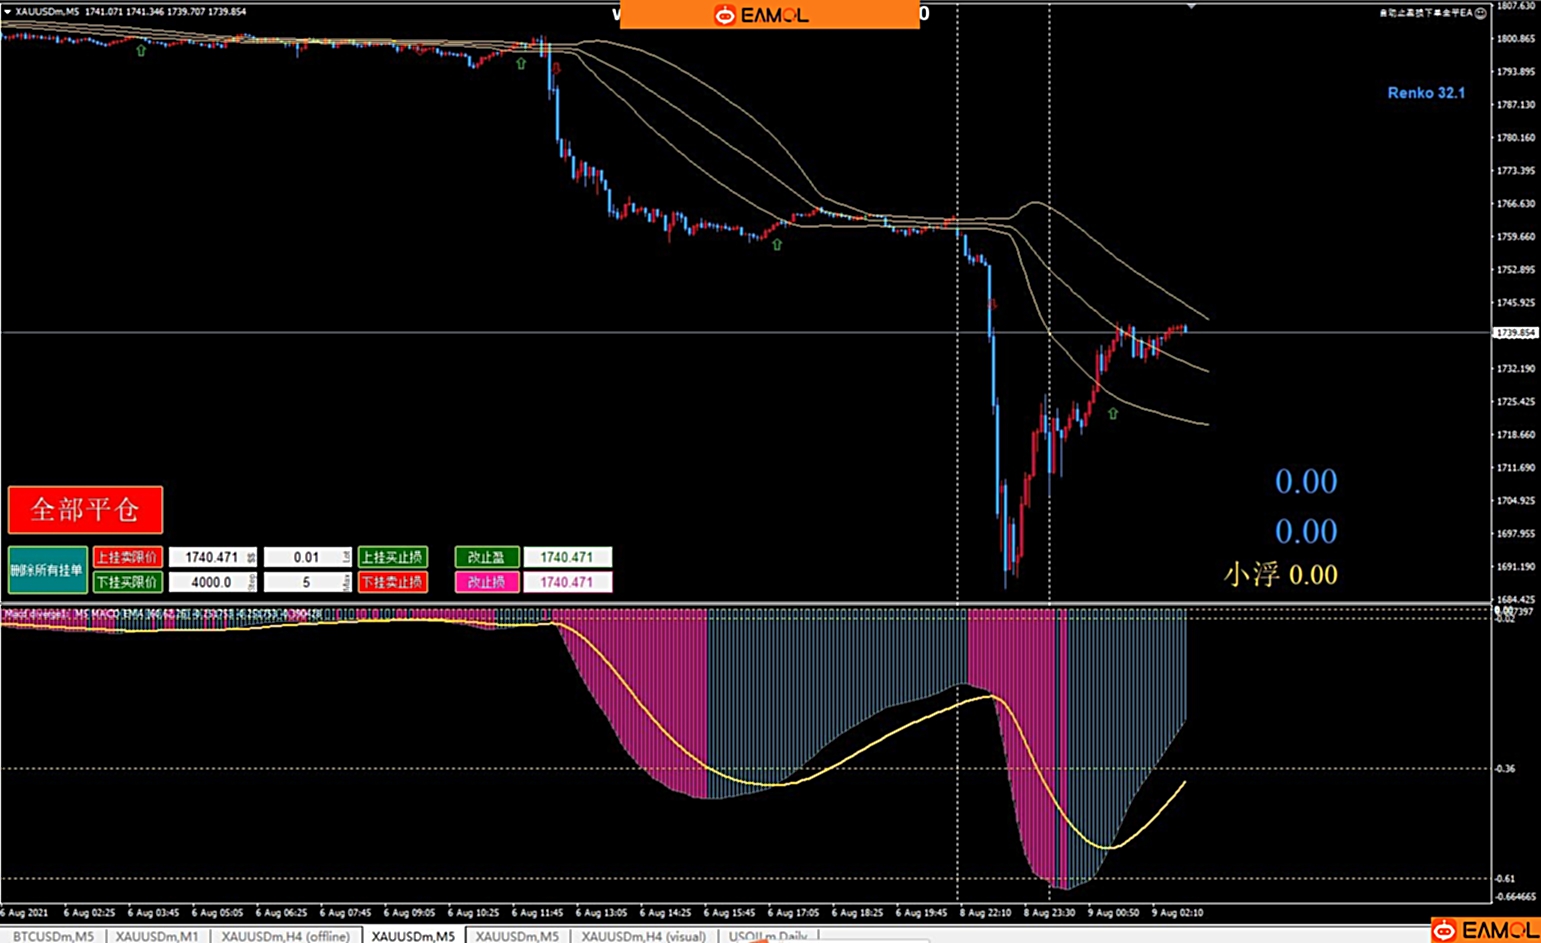The height and width of the screenshot is (943, 1541).
Task: Click the green 上挂买止损 button
Action: point(393,557)
